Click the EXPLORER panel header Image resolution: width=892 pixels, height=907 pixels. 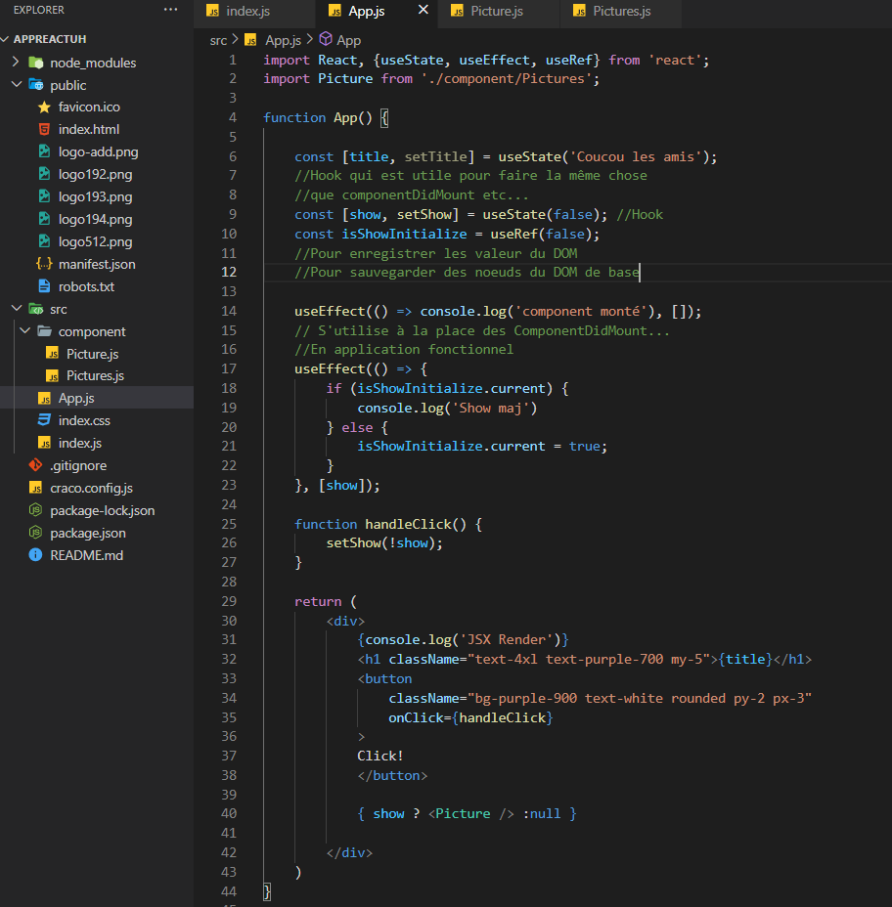point(39,10)
